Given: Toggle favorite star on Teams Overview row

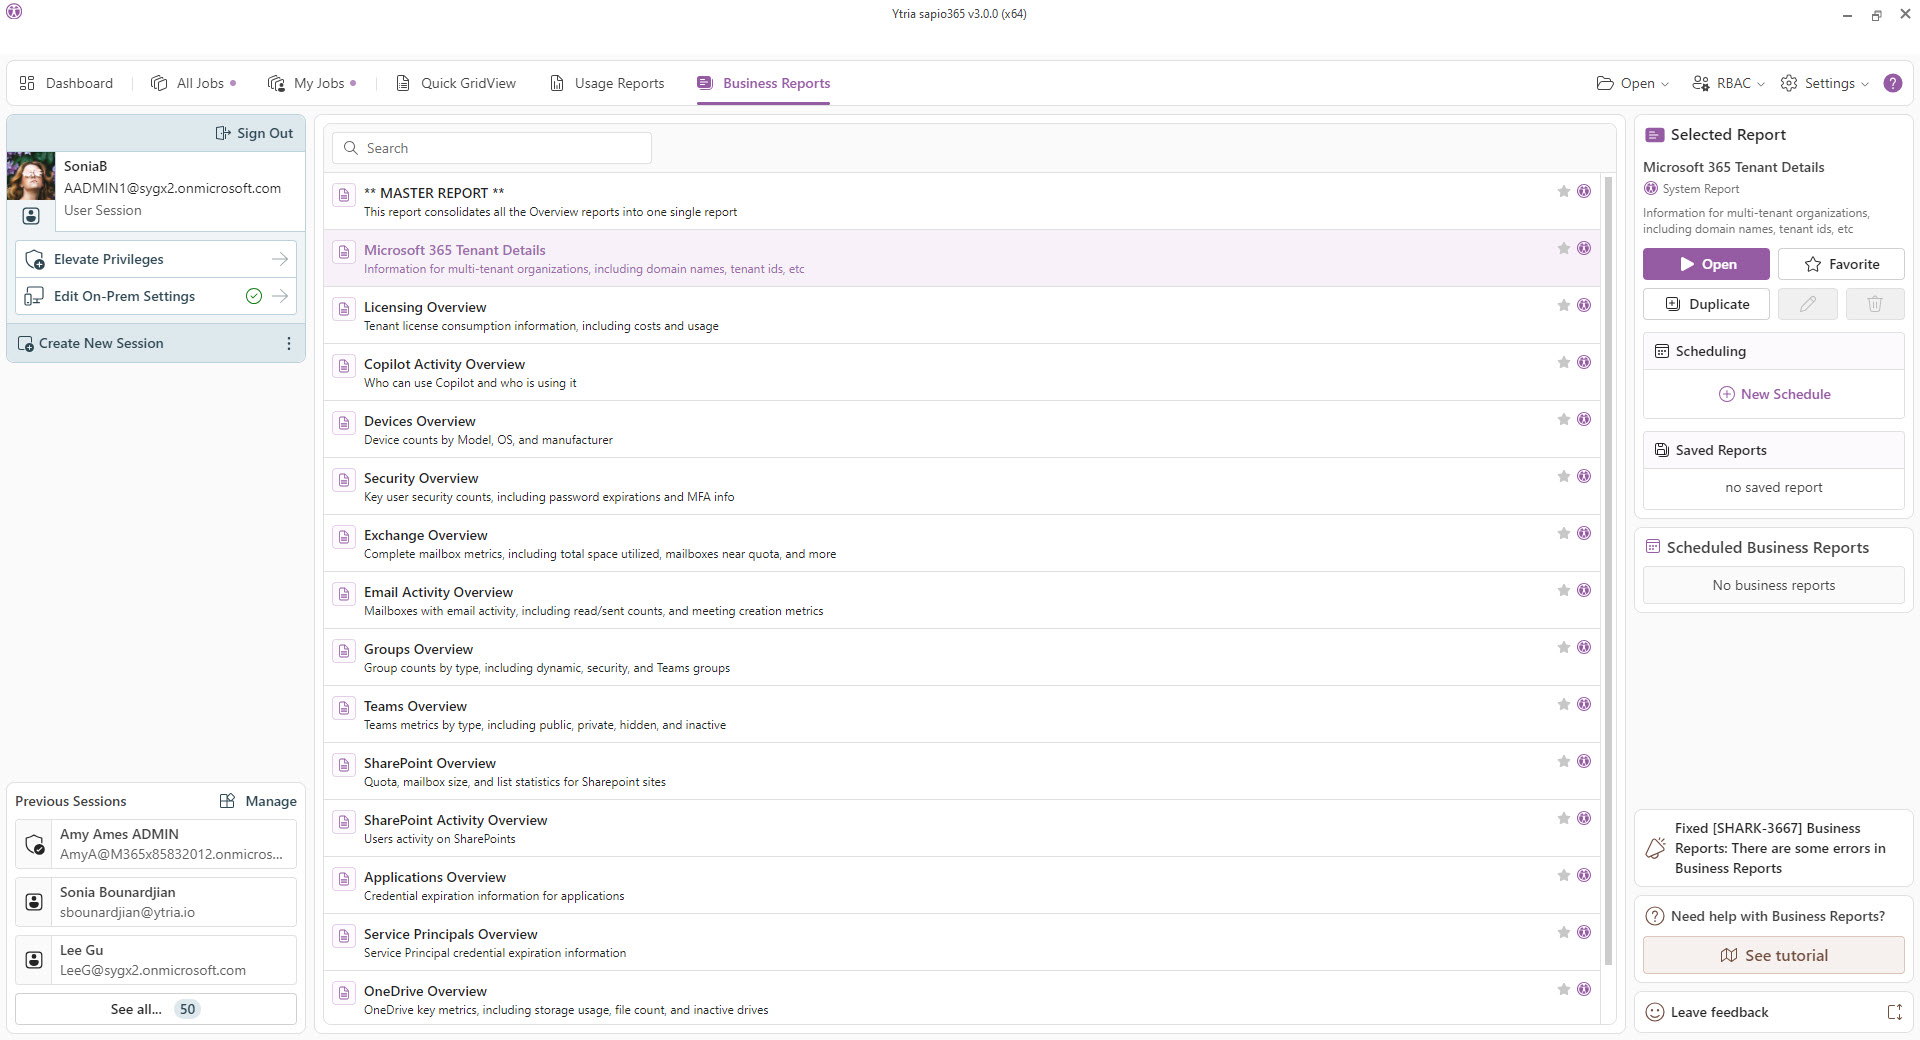Looking at the screenshot, I should pos(1563,704).
